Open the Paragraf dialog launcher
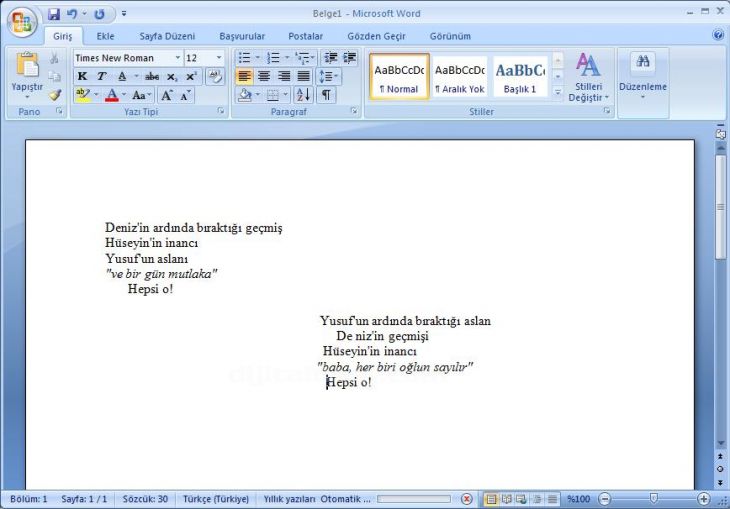Image resolution: width=730 pixels, height=509 pixels. [x=354, y=111]
